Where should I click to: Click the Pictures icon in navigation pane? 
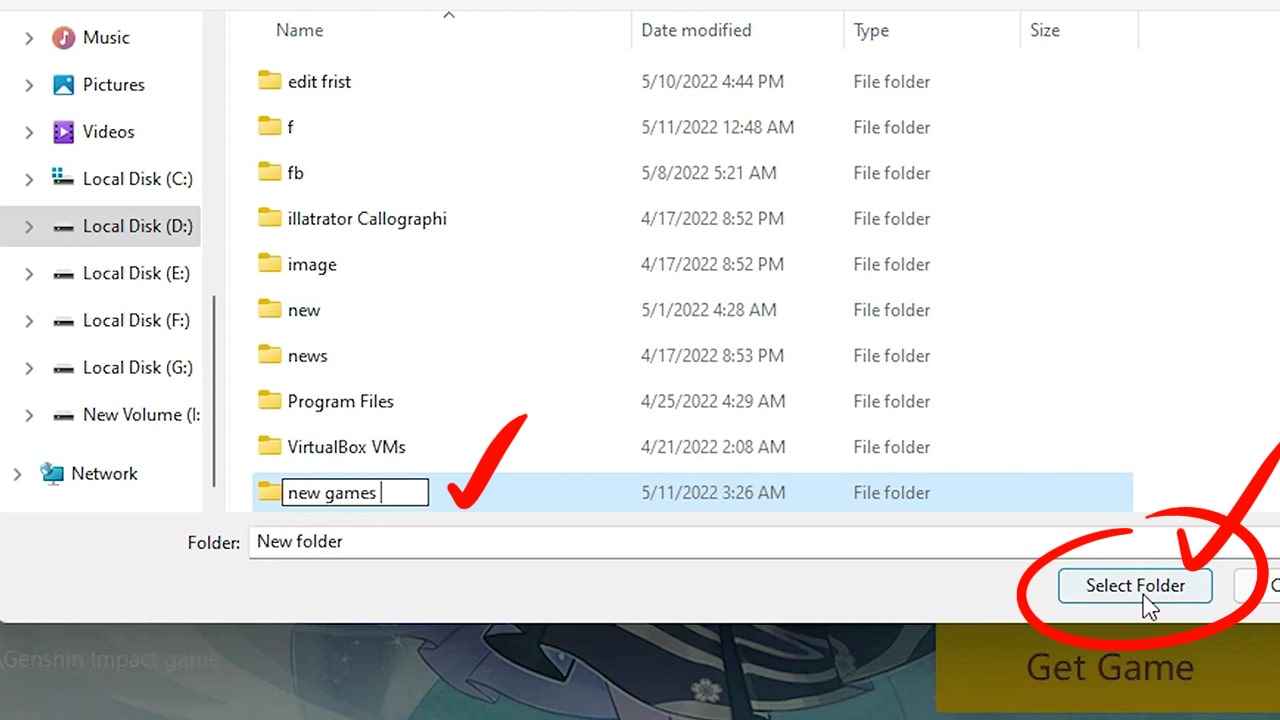(x=64, y=85)
